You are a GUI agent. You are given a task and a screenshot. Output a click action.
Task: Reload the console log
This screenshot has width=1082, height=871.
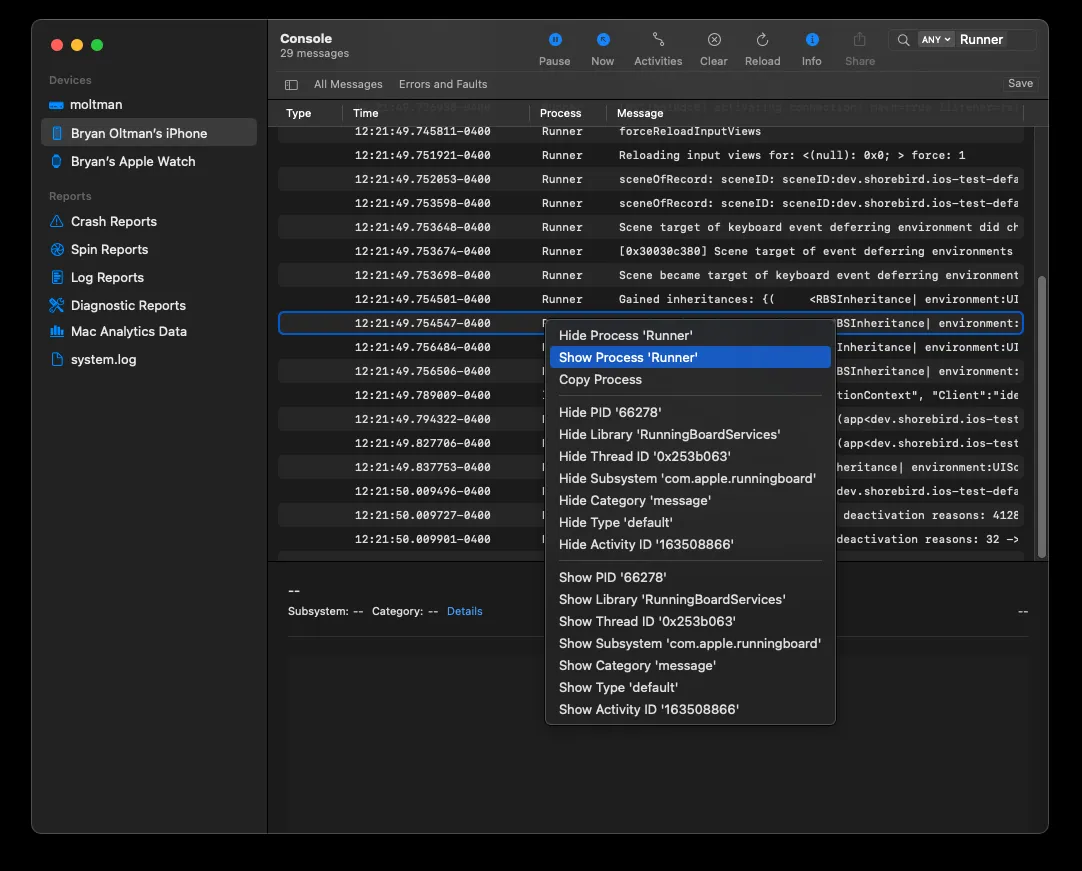(x=763, y=49)
